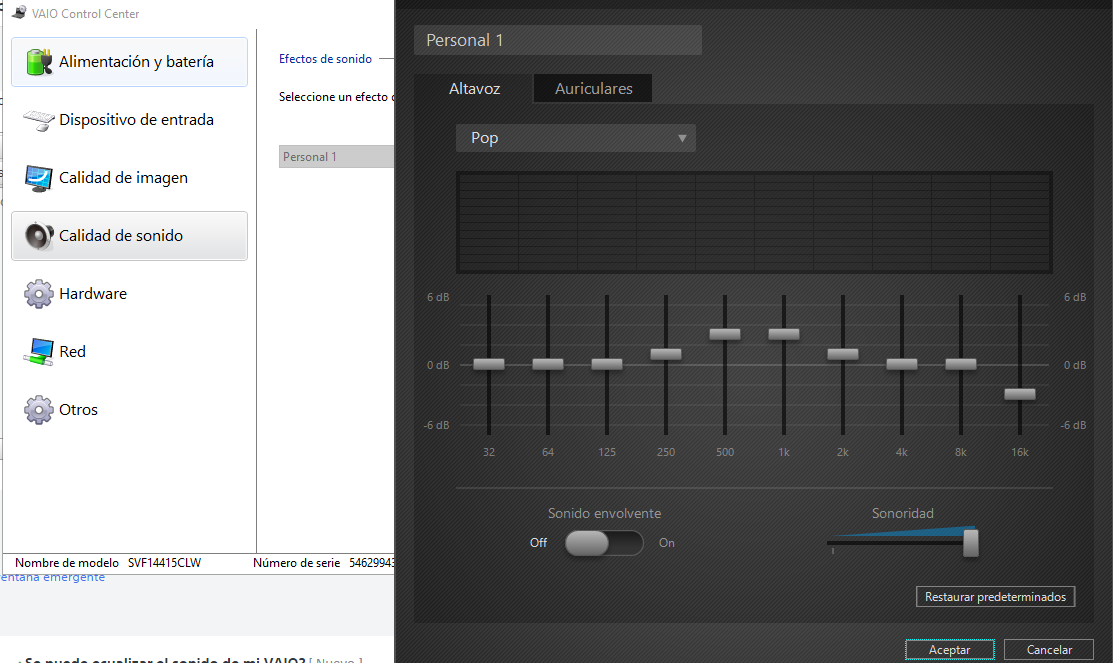Open Alimentación y batería settings

129,62
